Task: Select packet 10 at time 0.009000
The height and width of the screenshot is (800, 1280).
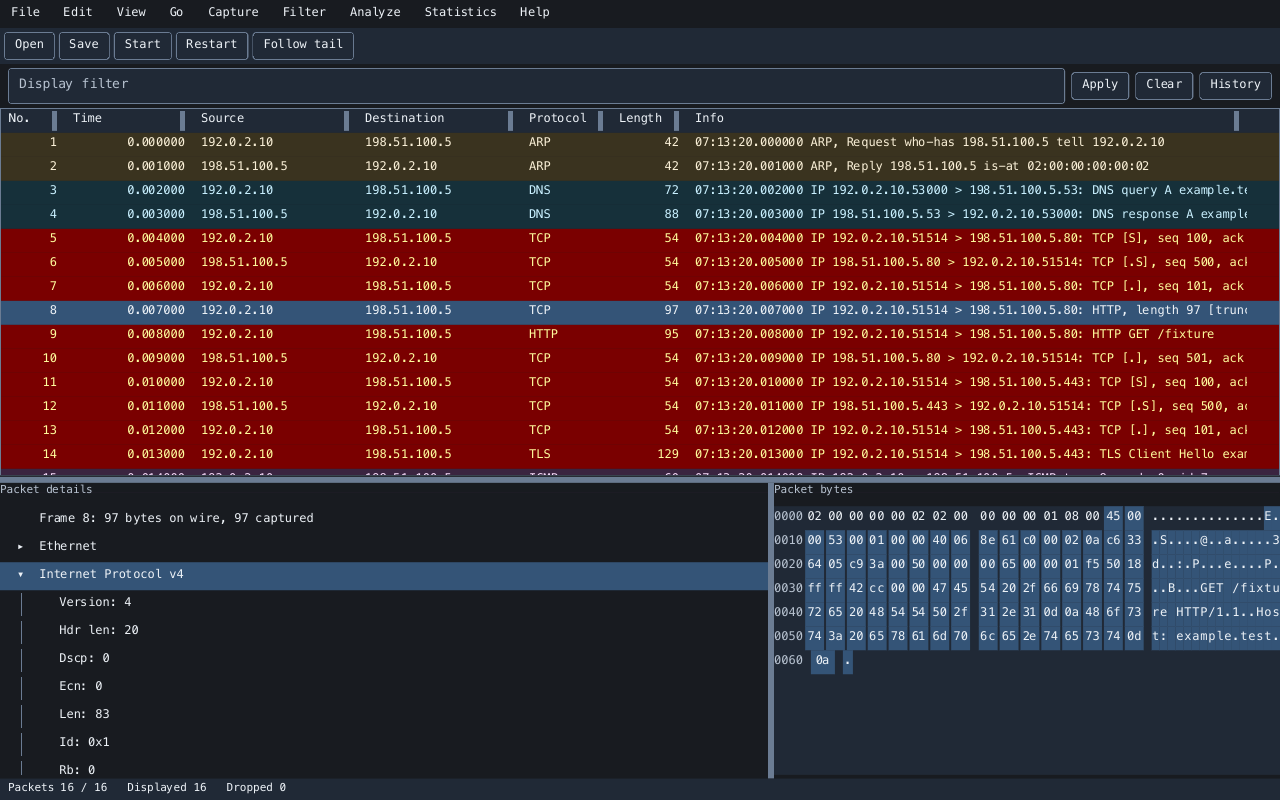Action: [640, 358]
